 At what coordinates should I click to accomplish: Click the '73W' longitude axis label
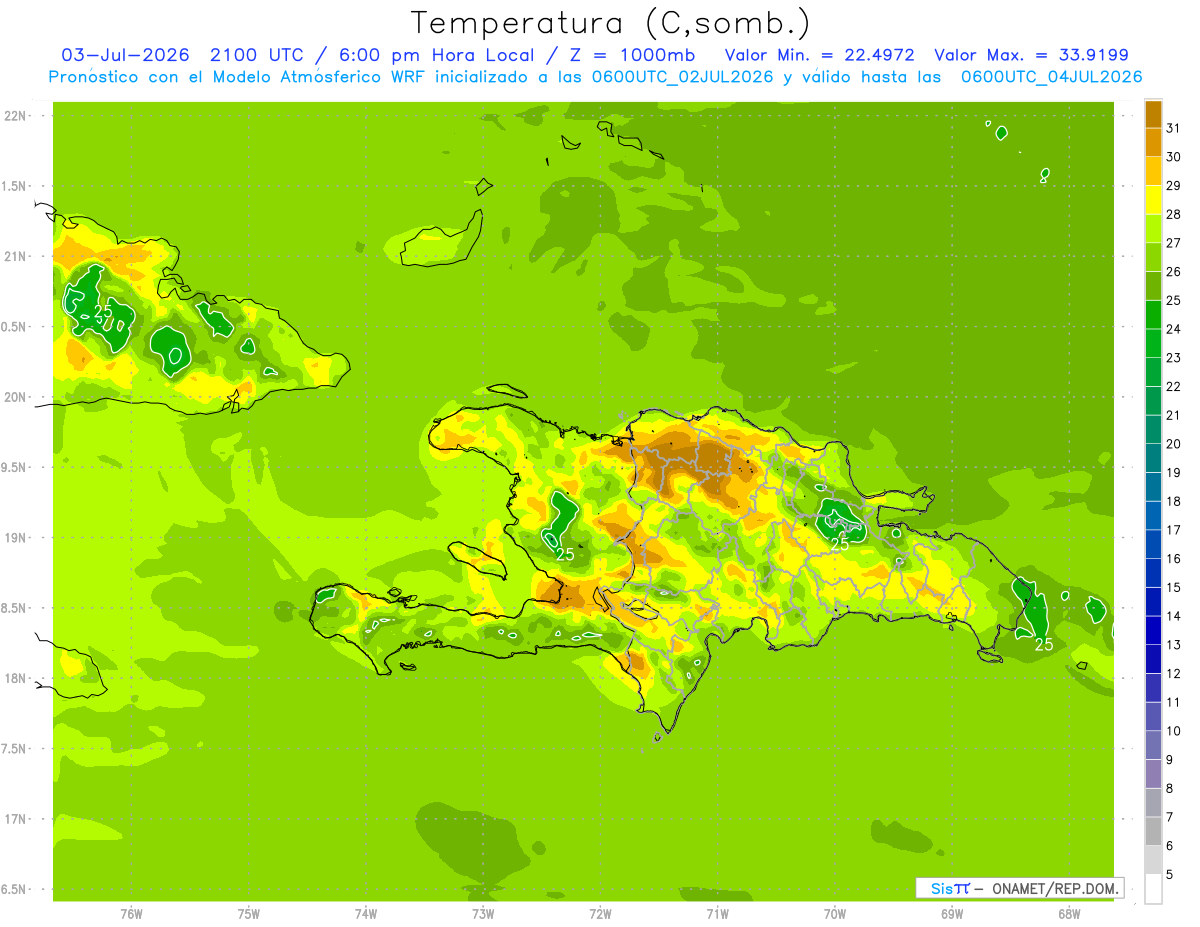(483, 913)
